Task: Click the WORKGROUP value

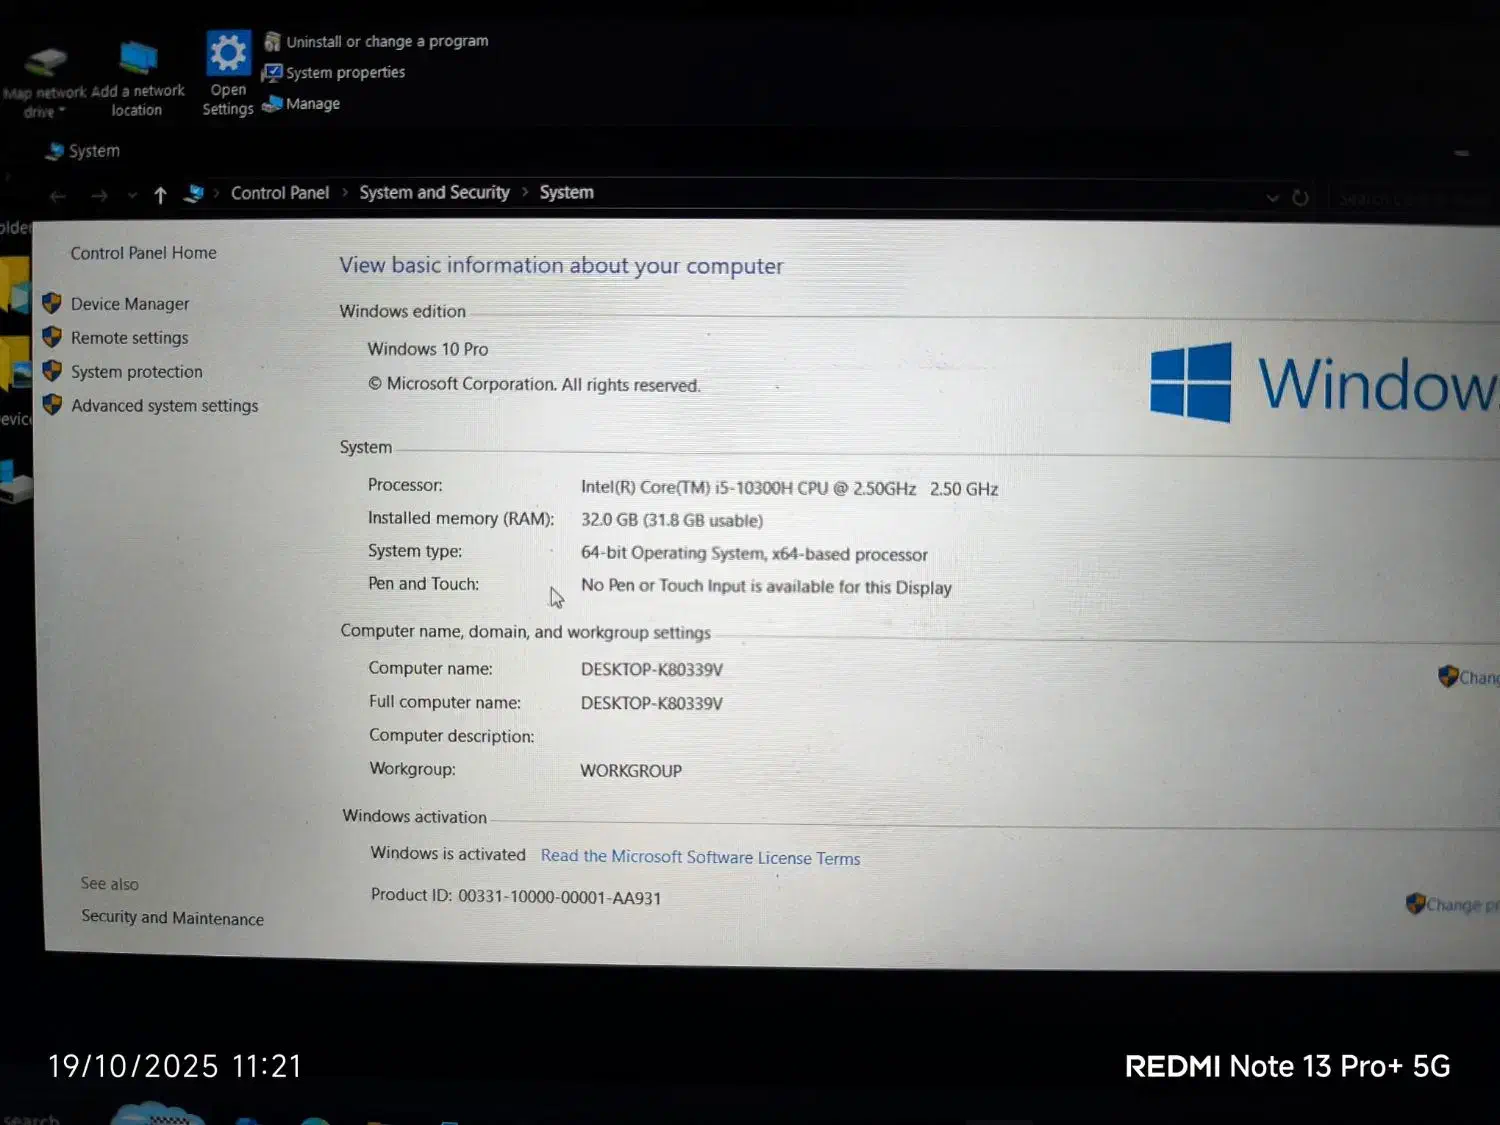Action: coord(631,771)
